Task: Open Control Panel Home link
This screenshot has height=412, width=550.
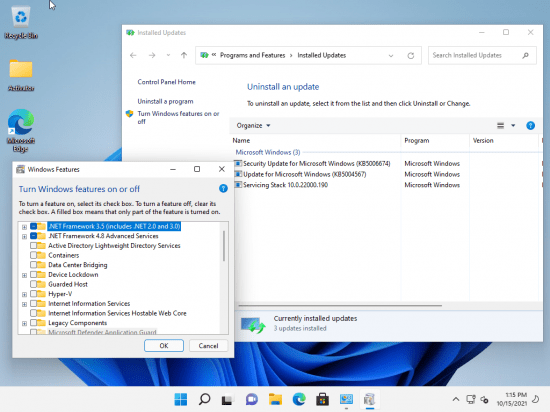Action: (166, 82)
